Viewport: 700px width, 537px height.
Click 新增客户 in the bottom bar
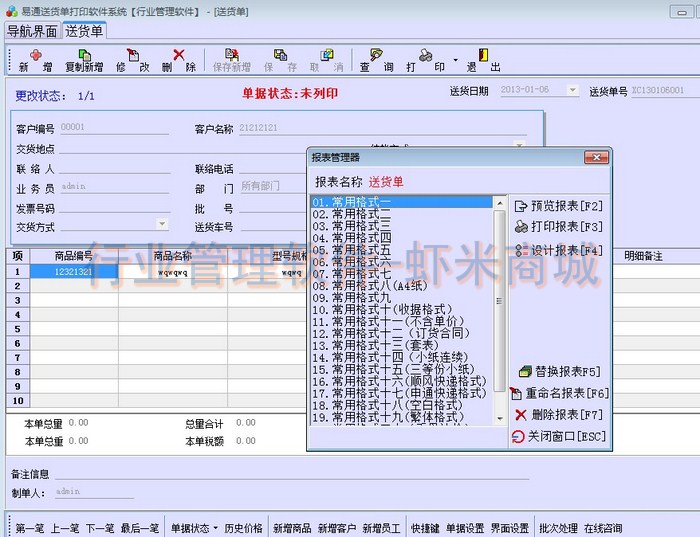tap(337, 529)
